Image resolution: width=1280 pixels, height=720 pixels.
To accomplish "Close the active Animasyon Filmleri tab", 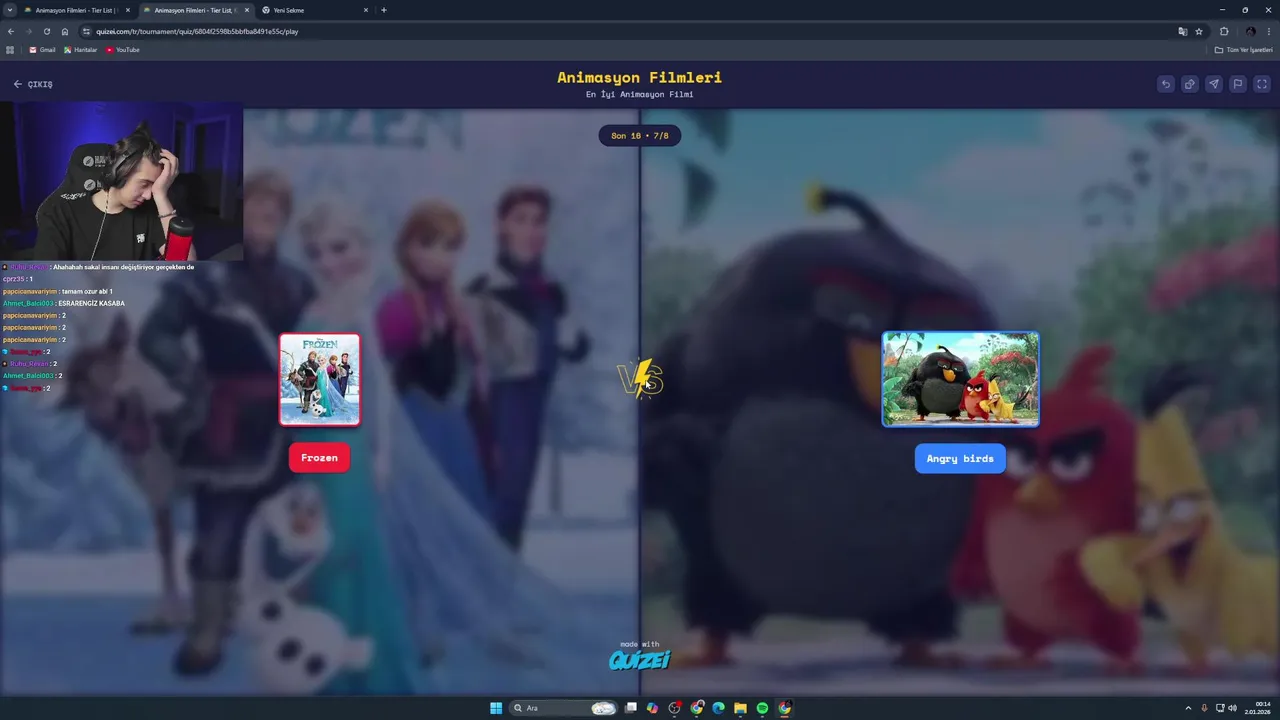I will [x=247, y=10].
